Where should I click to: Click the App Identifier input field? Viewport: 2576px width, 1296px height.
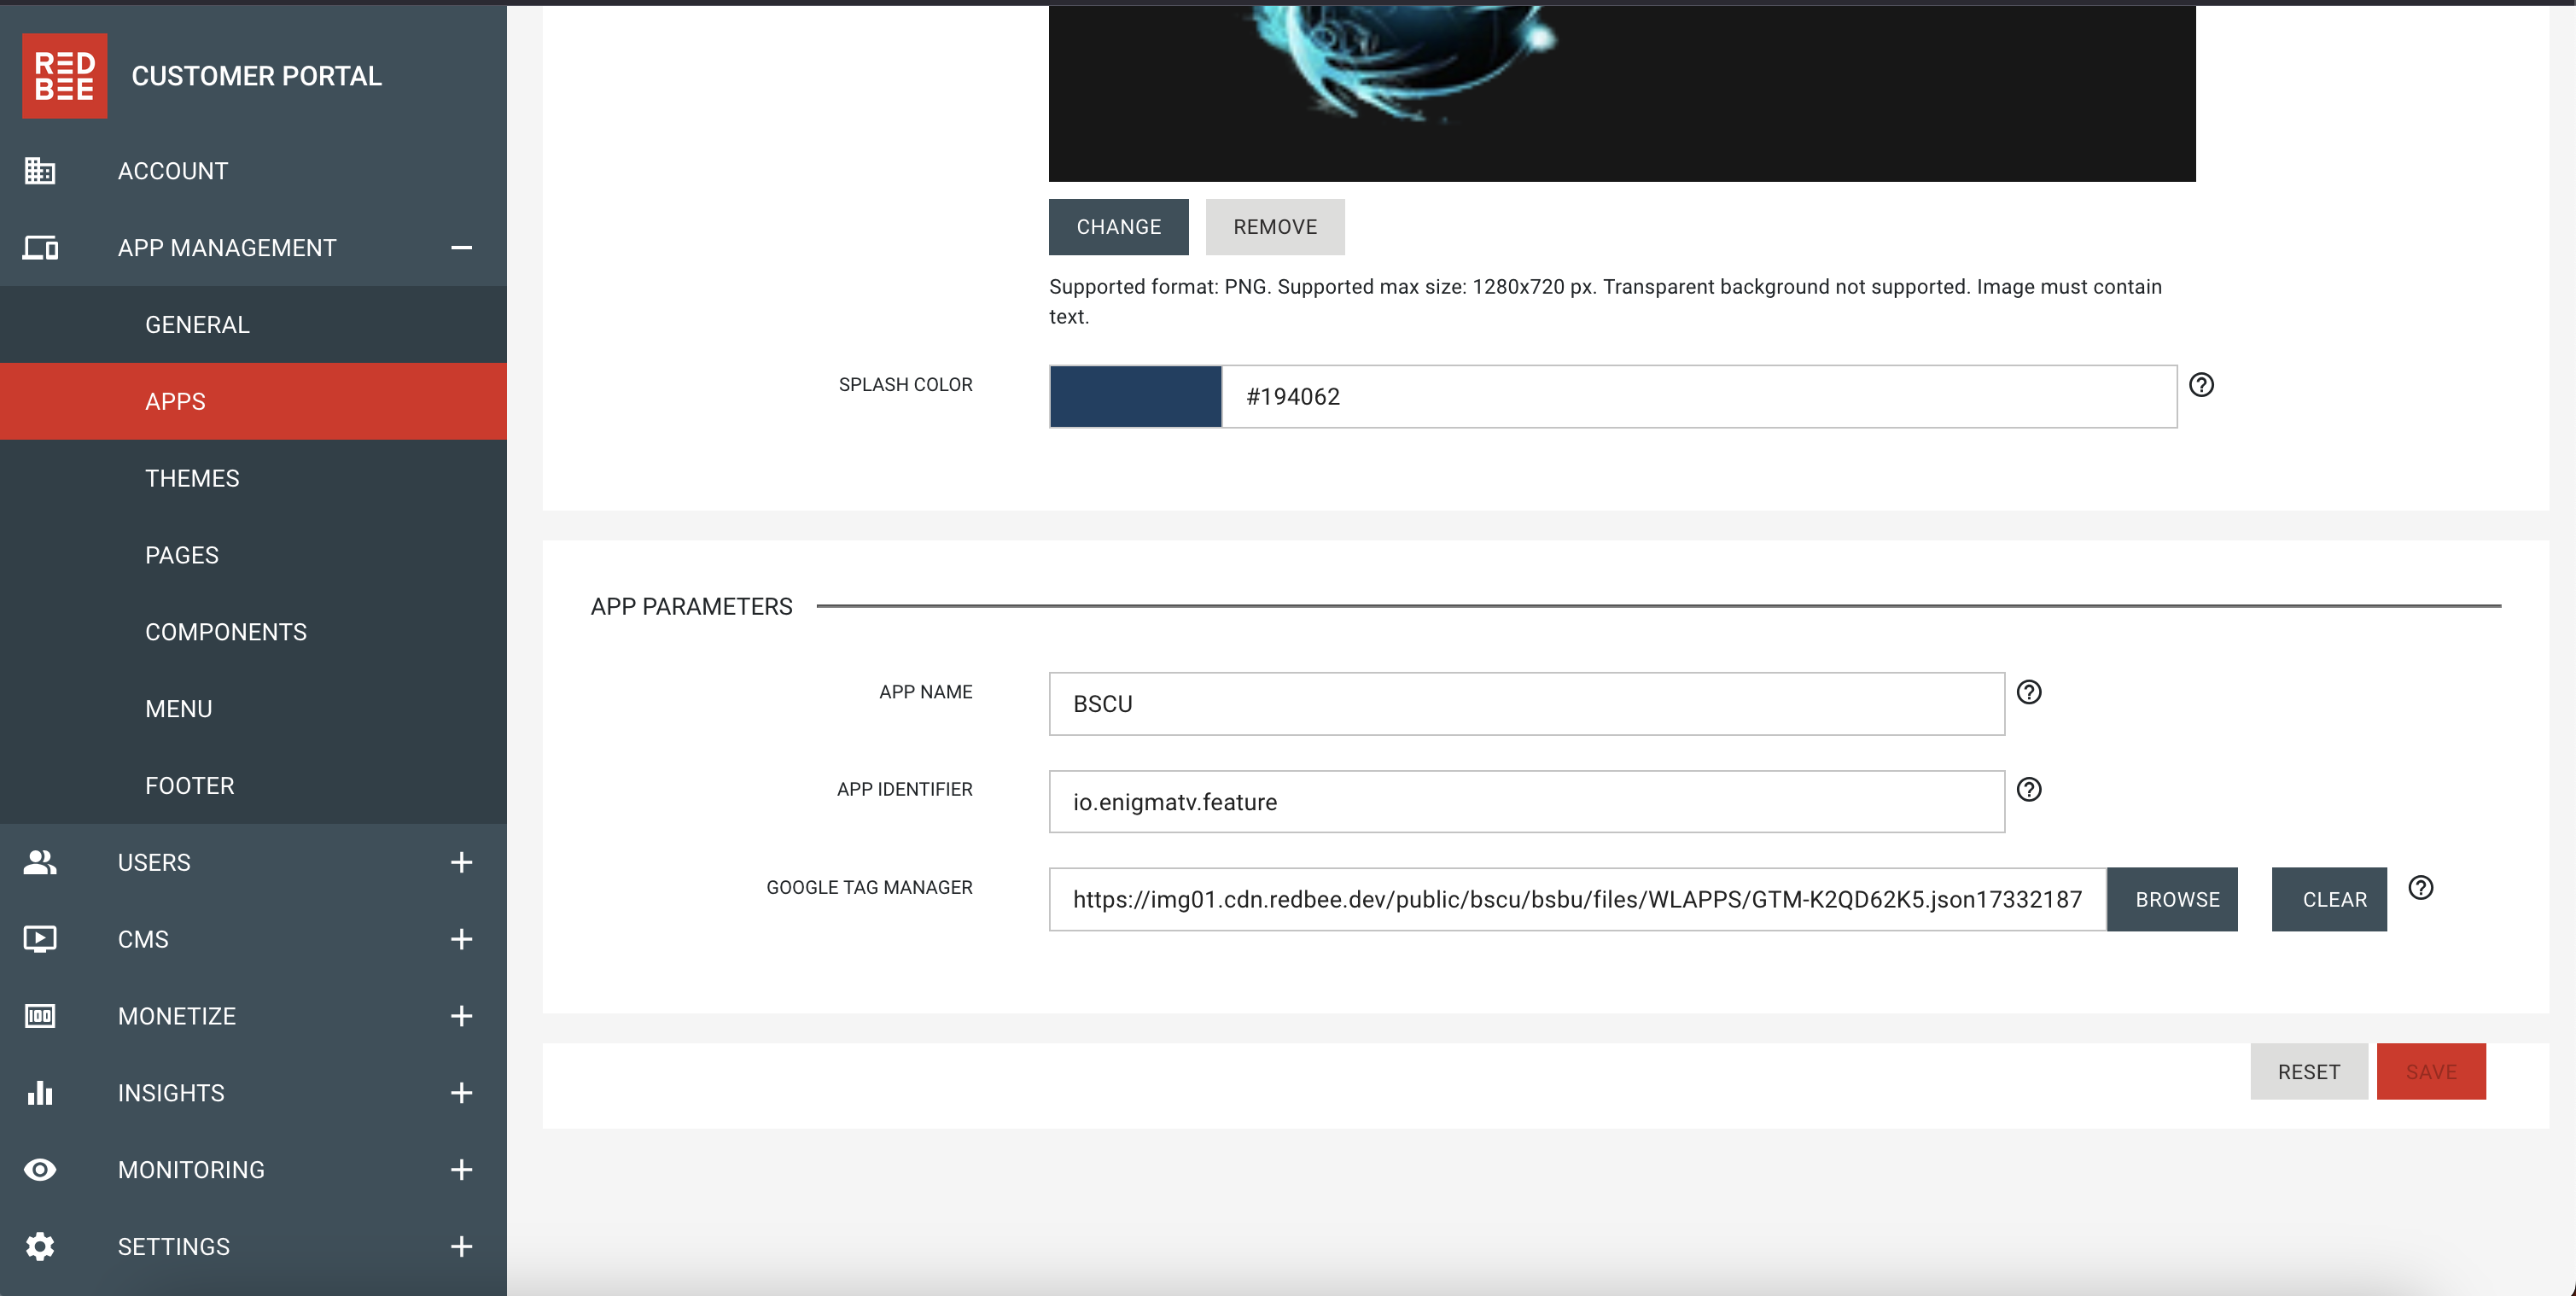pyautogui.click(x=1526, y=802)
